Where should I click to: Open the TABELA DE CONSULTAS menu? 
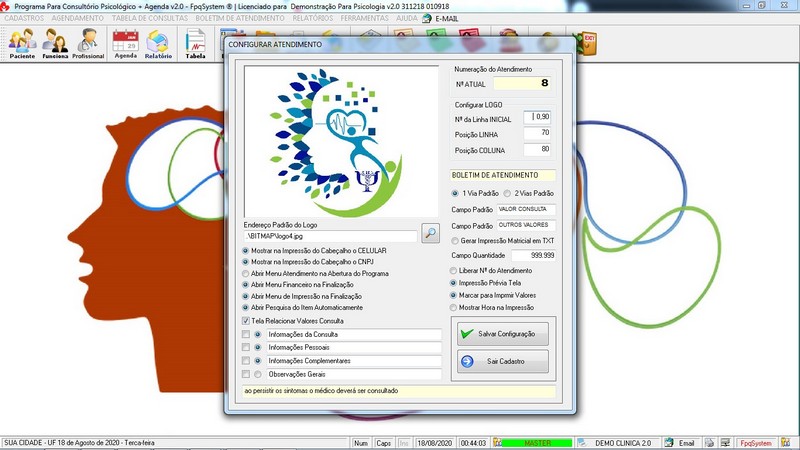[x=150, y=18]
